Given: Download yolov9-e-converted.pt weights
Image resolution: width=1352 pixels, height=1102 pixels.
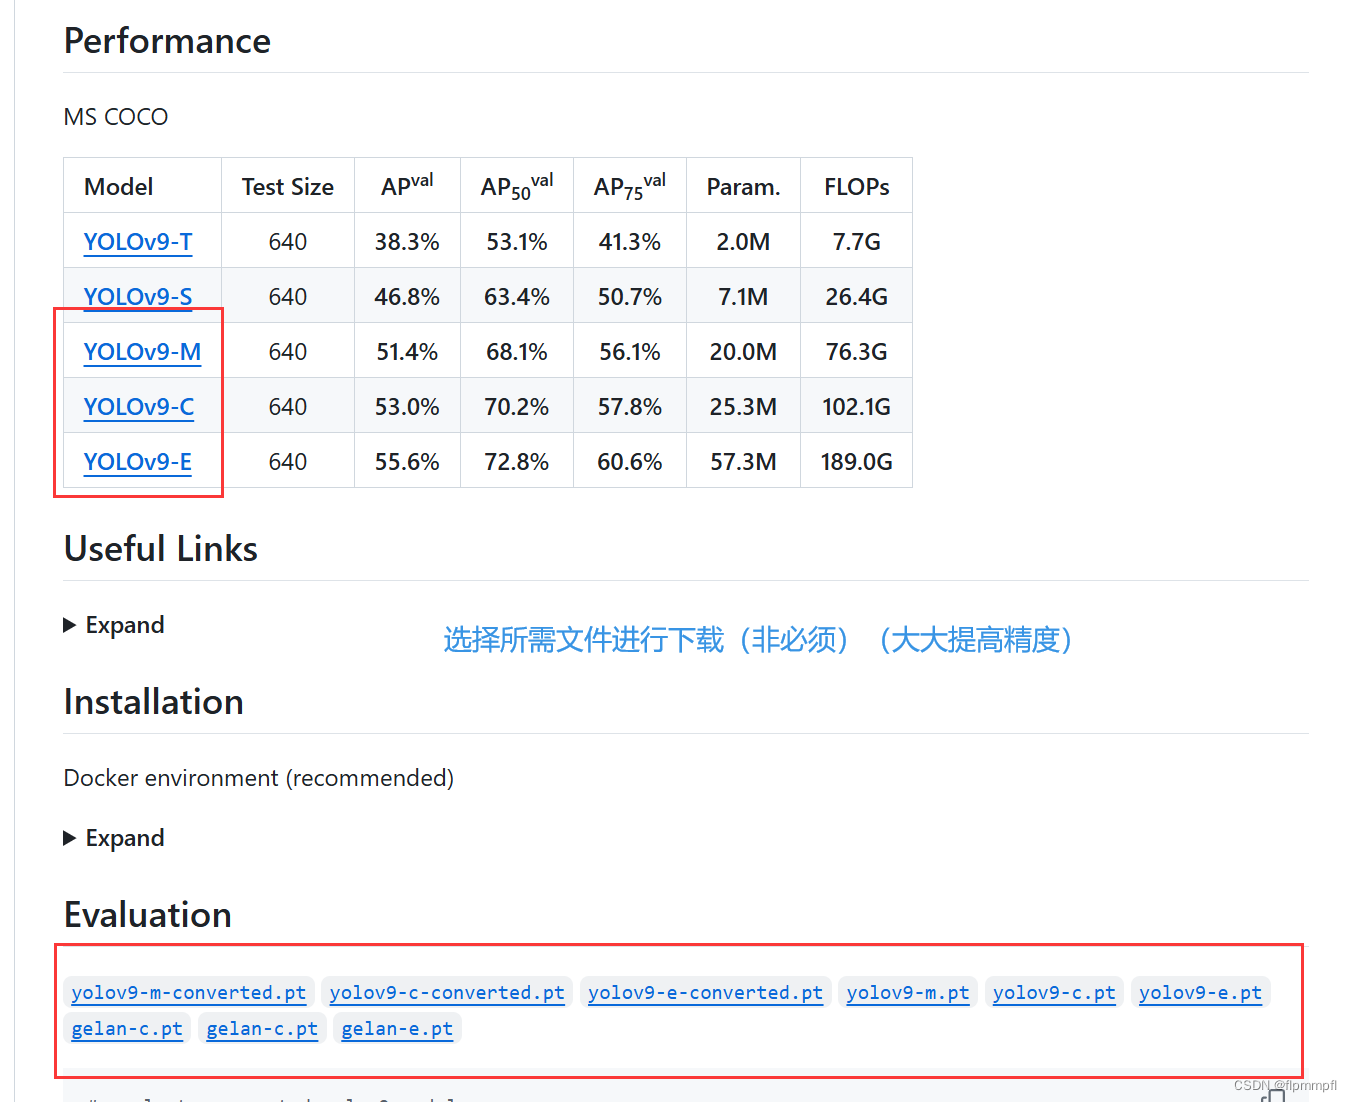Looking at the screenshot, I should [x=705, y=993].
